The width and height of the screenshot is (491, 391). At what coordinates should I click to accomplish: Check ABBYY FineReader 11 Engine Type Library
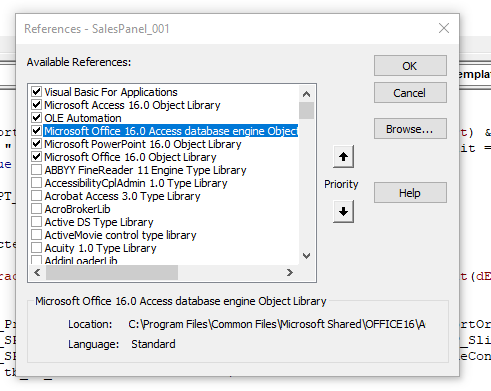tap(36, 170)
